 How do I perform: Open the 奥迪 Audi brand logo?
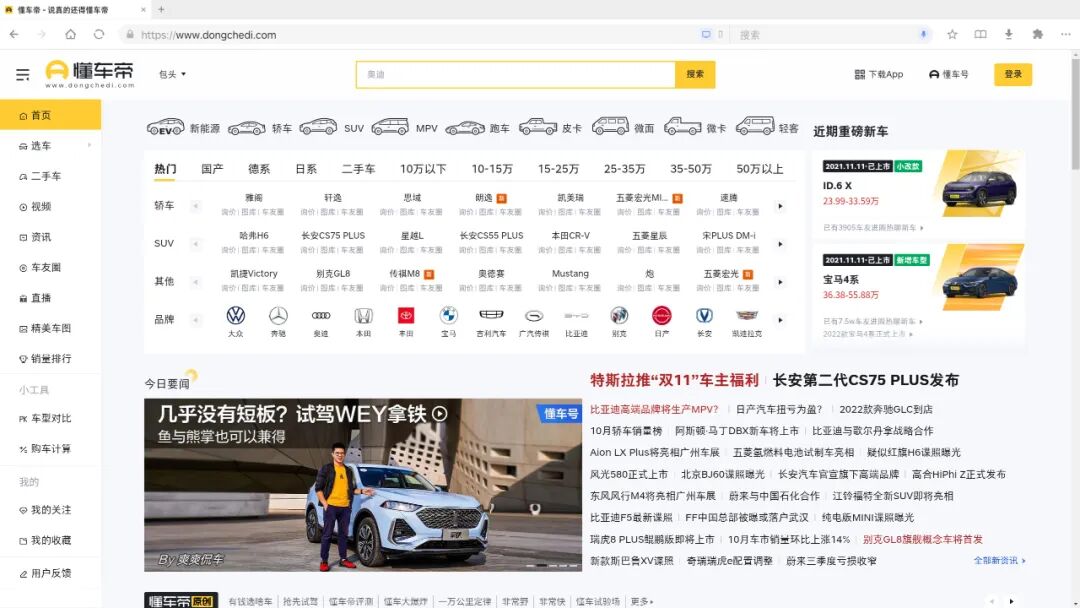pyautogui.click(x=321, y=315)
